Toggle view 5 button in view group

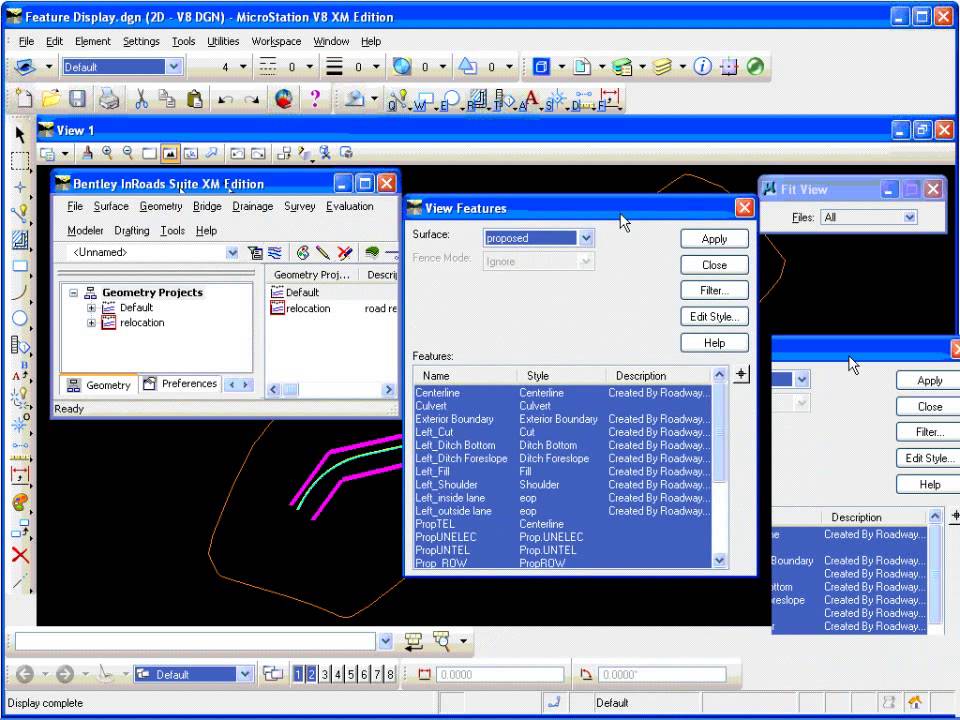tap(351, 674)
